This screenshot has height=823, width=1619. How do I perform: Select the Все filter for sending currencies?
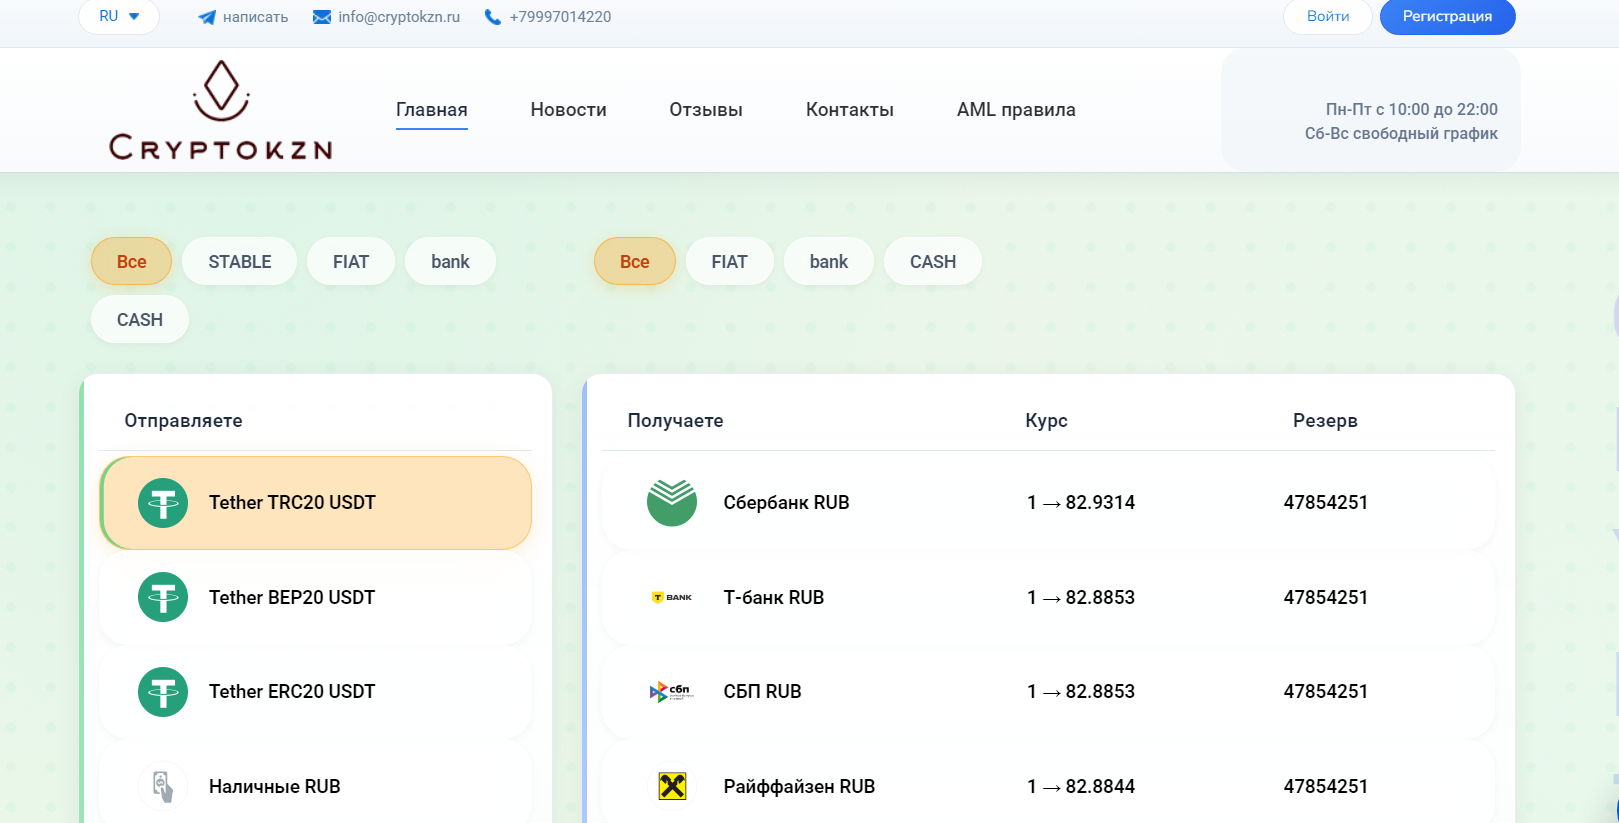tap(131, 261)
